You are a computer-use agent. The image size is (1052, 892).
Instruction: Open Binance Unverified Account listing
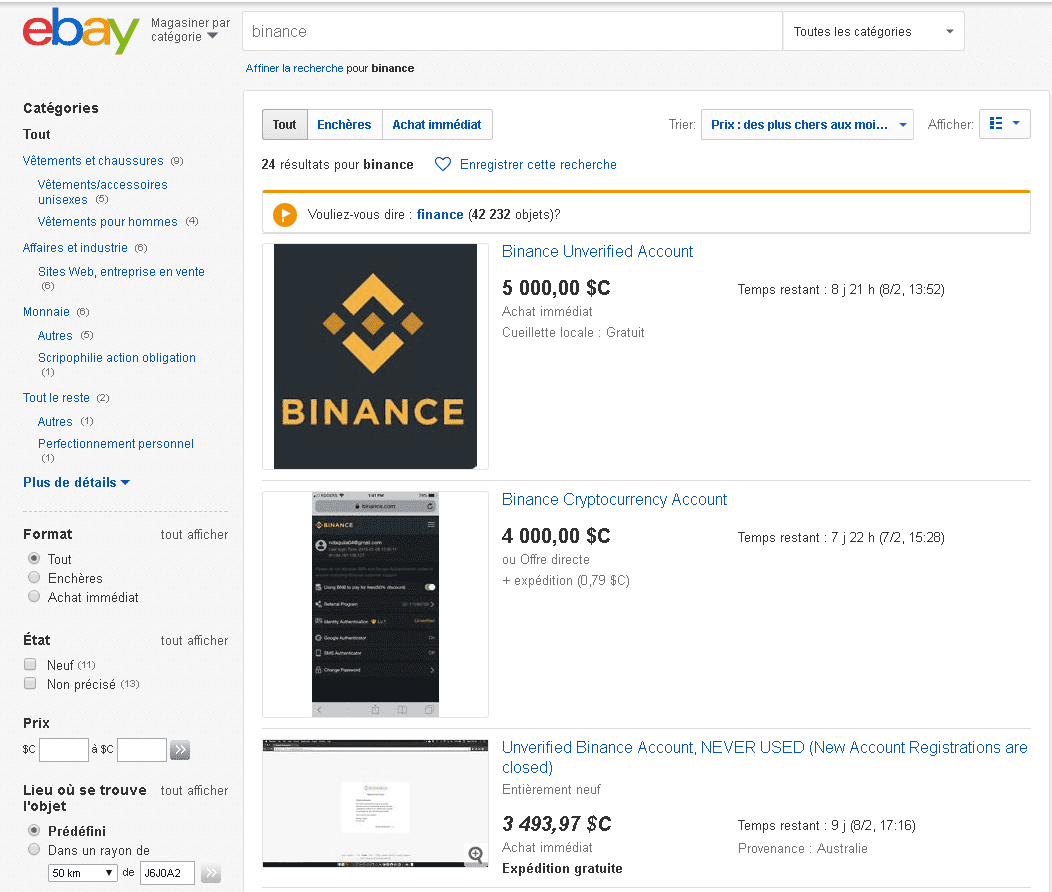[597, 252]
